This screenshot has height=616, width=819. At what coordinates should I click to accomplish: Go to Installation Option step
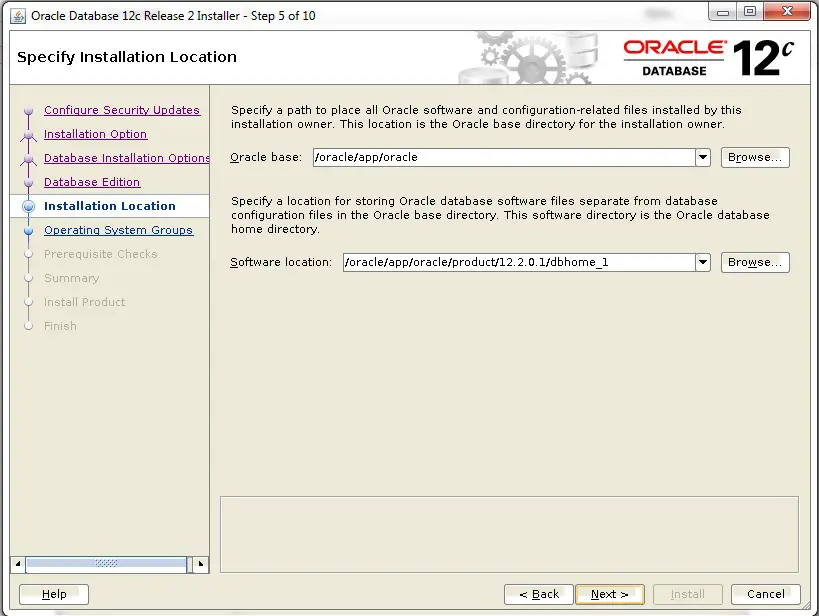tap(95, 134)
